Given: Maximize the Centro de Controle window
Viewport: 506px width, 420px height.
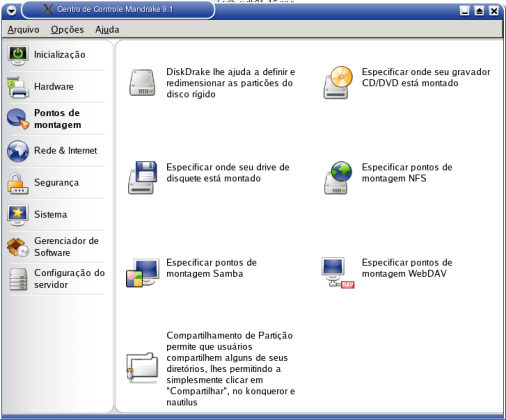Looking at the screenshot, I should click(479, 11).
